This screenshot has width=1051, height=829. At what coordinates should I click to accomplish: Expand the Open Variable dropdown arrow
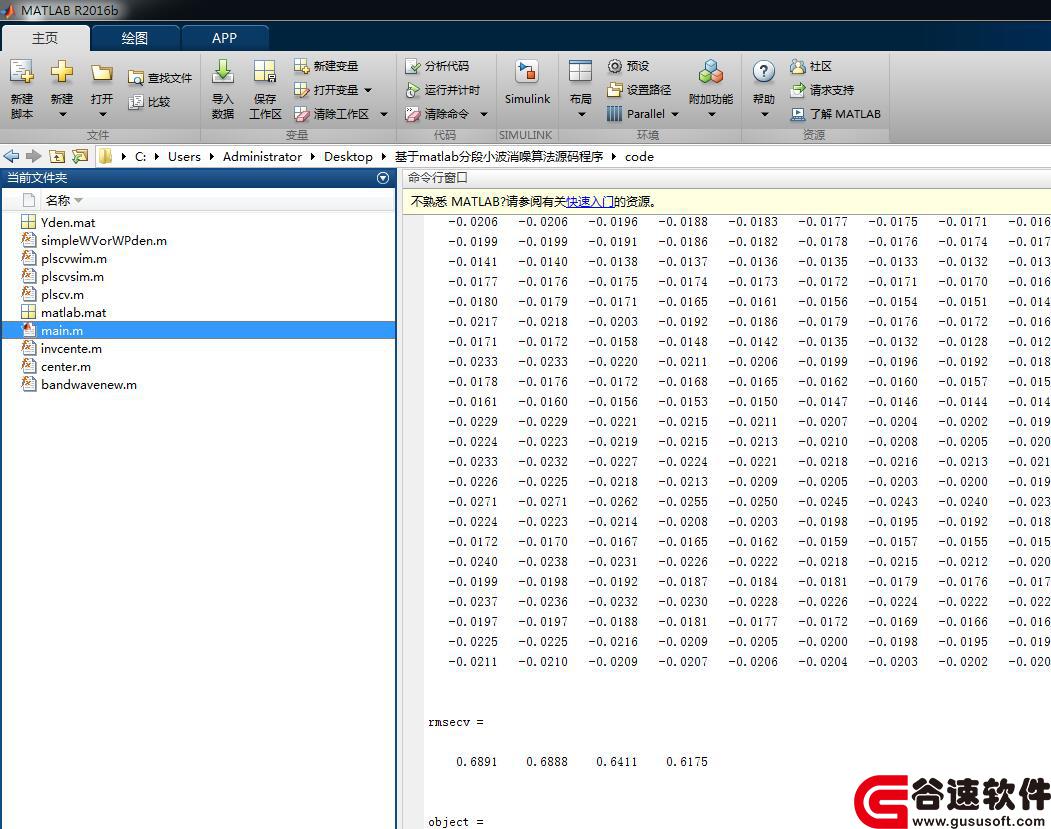pyautogui.click(x=368, y=90)
